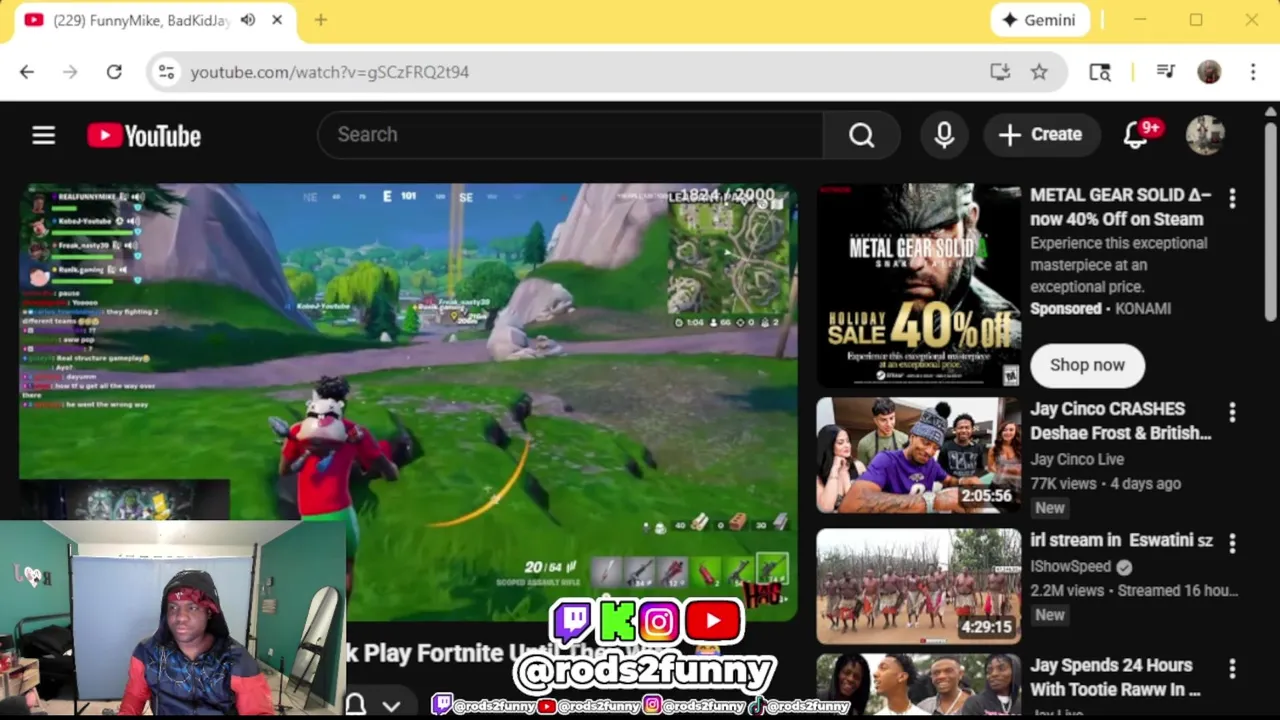Viewport: 1280px width, 720px height.
Task: Bookmark this page with star icon
Action: click(1039, 72)
